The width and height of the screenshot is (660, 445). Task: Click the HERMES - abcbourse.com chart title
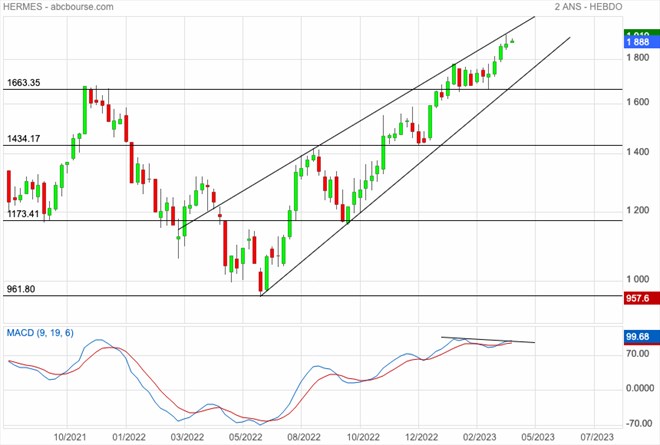pos(58,7)
